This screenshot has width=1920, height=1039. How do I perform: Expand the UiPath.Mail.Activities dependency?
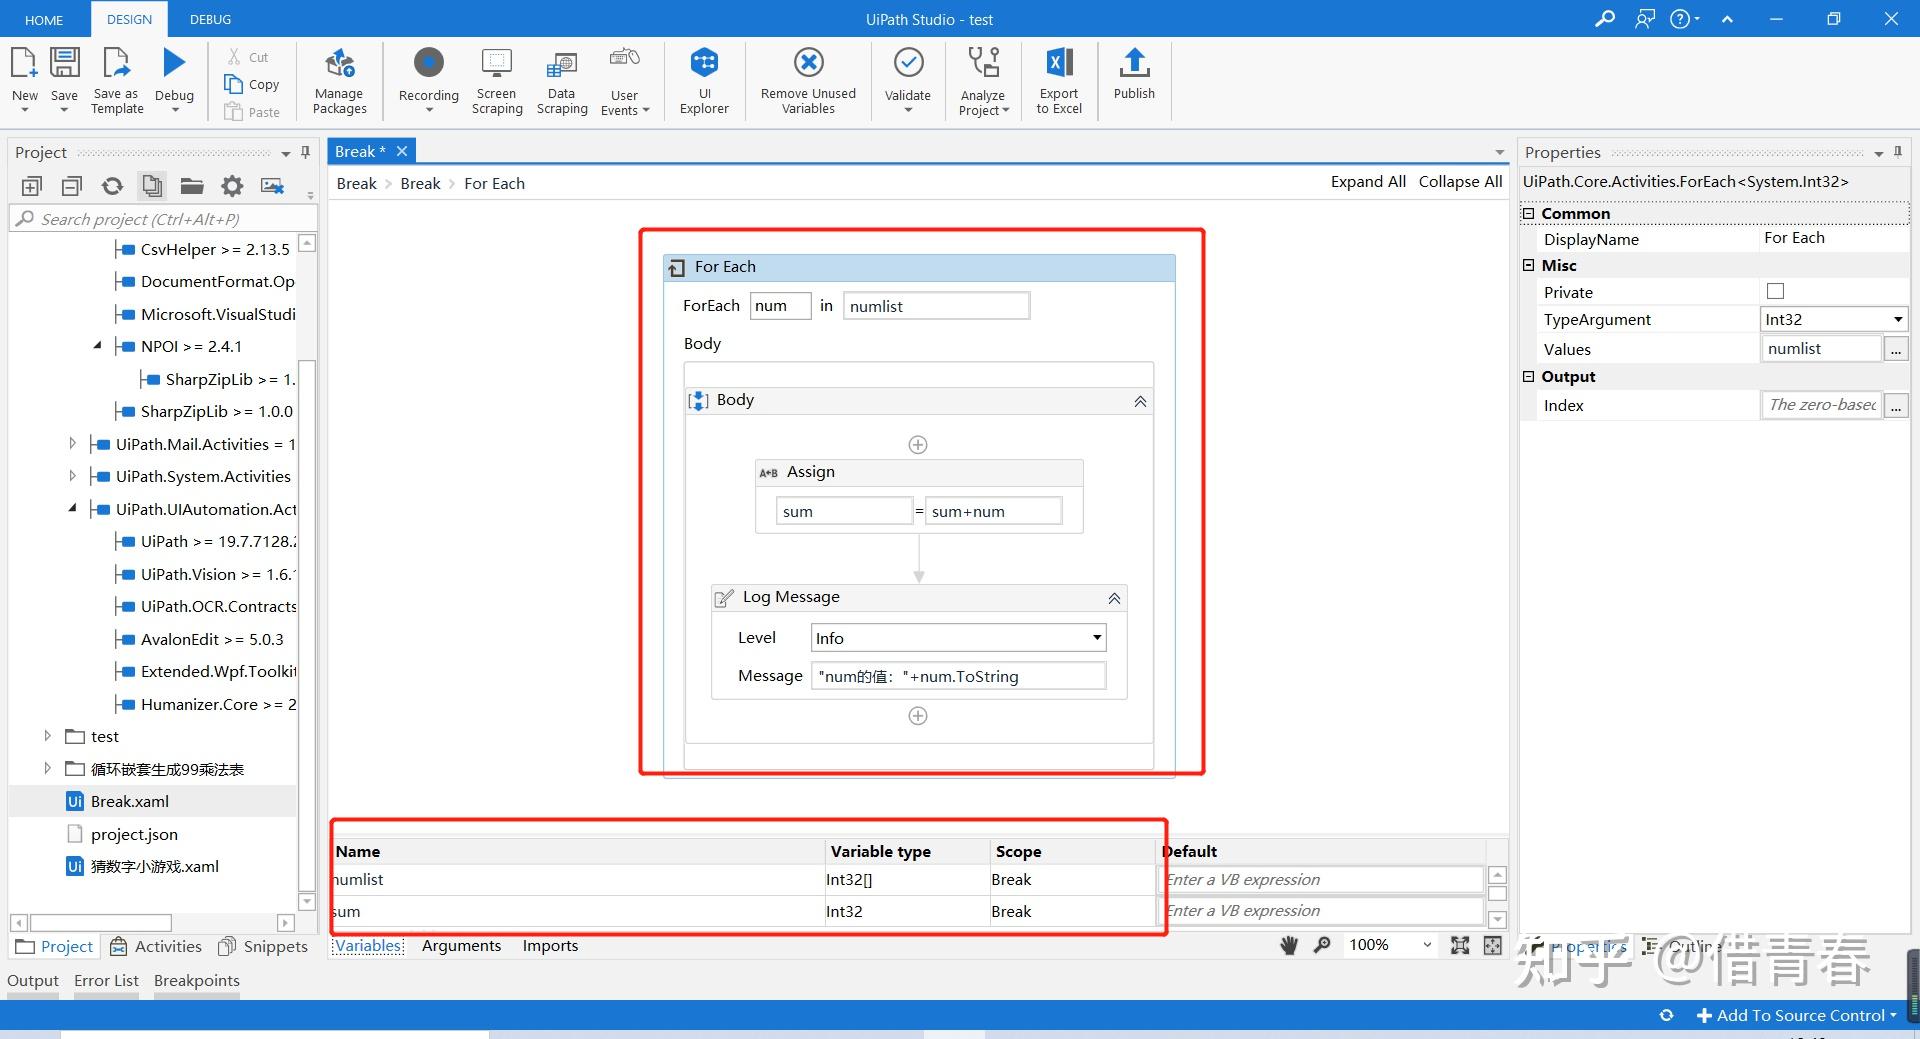coord(72,444)
